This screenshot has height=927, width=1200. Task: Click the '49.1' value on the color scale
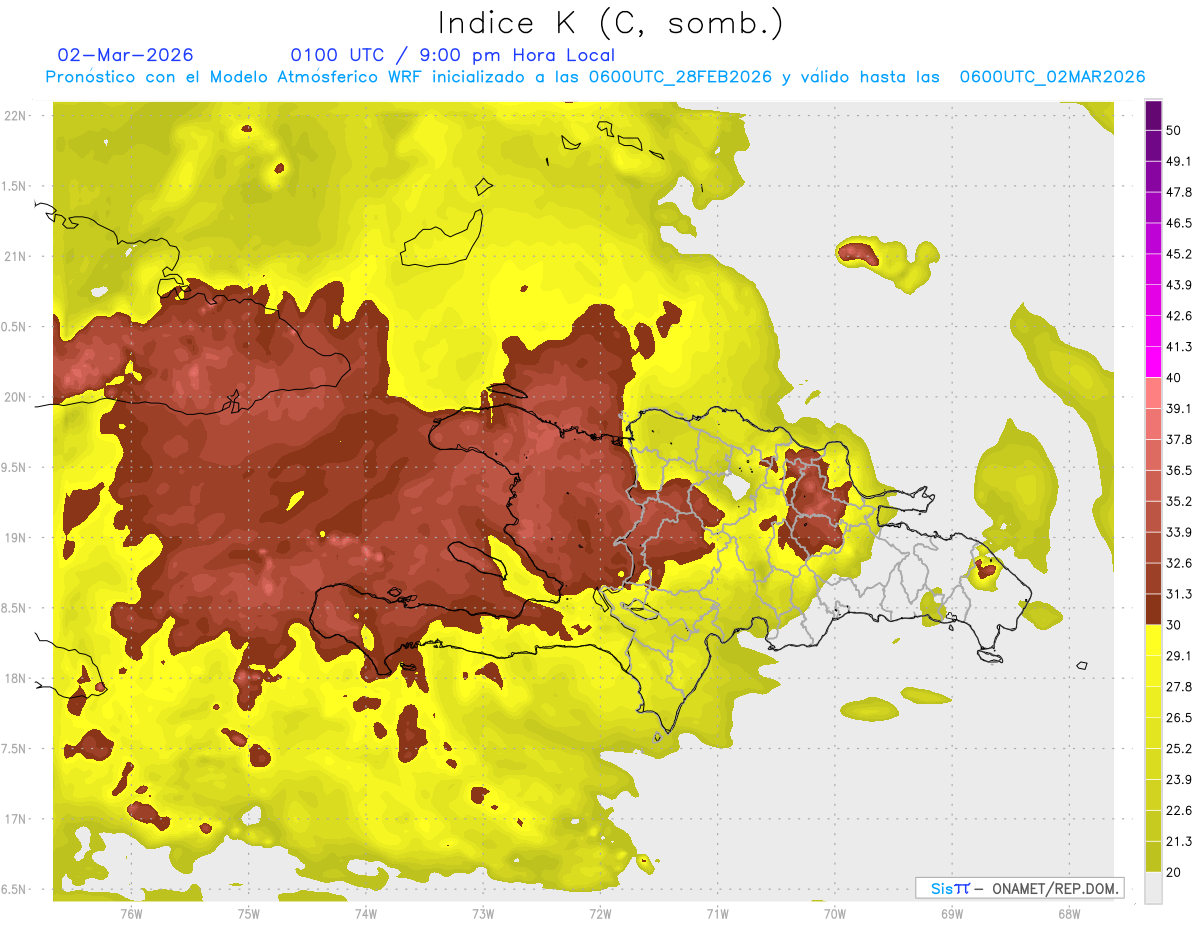(x=1179, y=162)
